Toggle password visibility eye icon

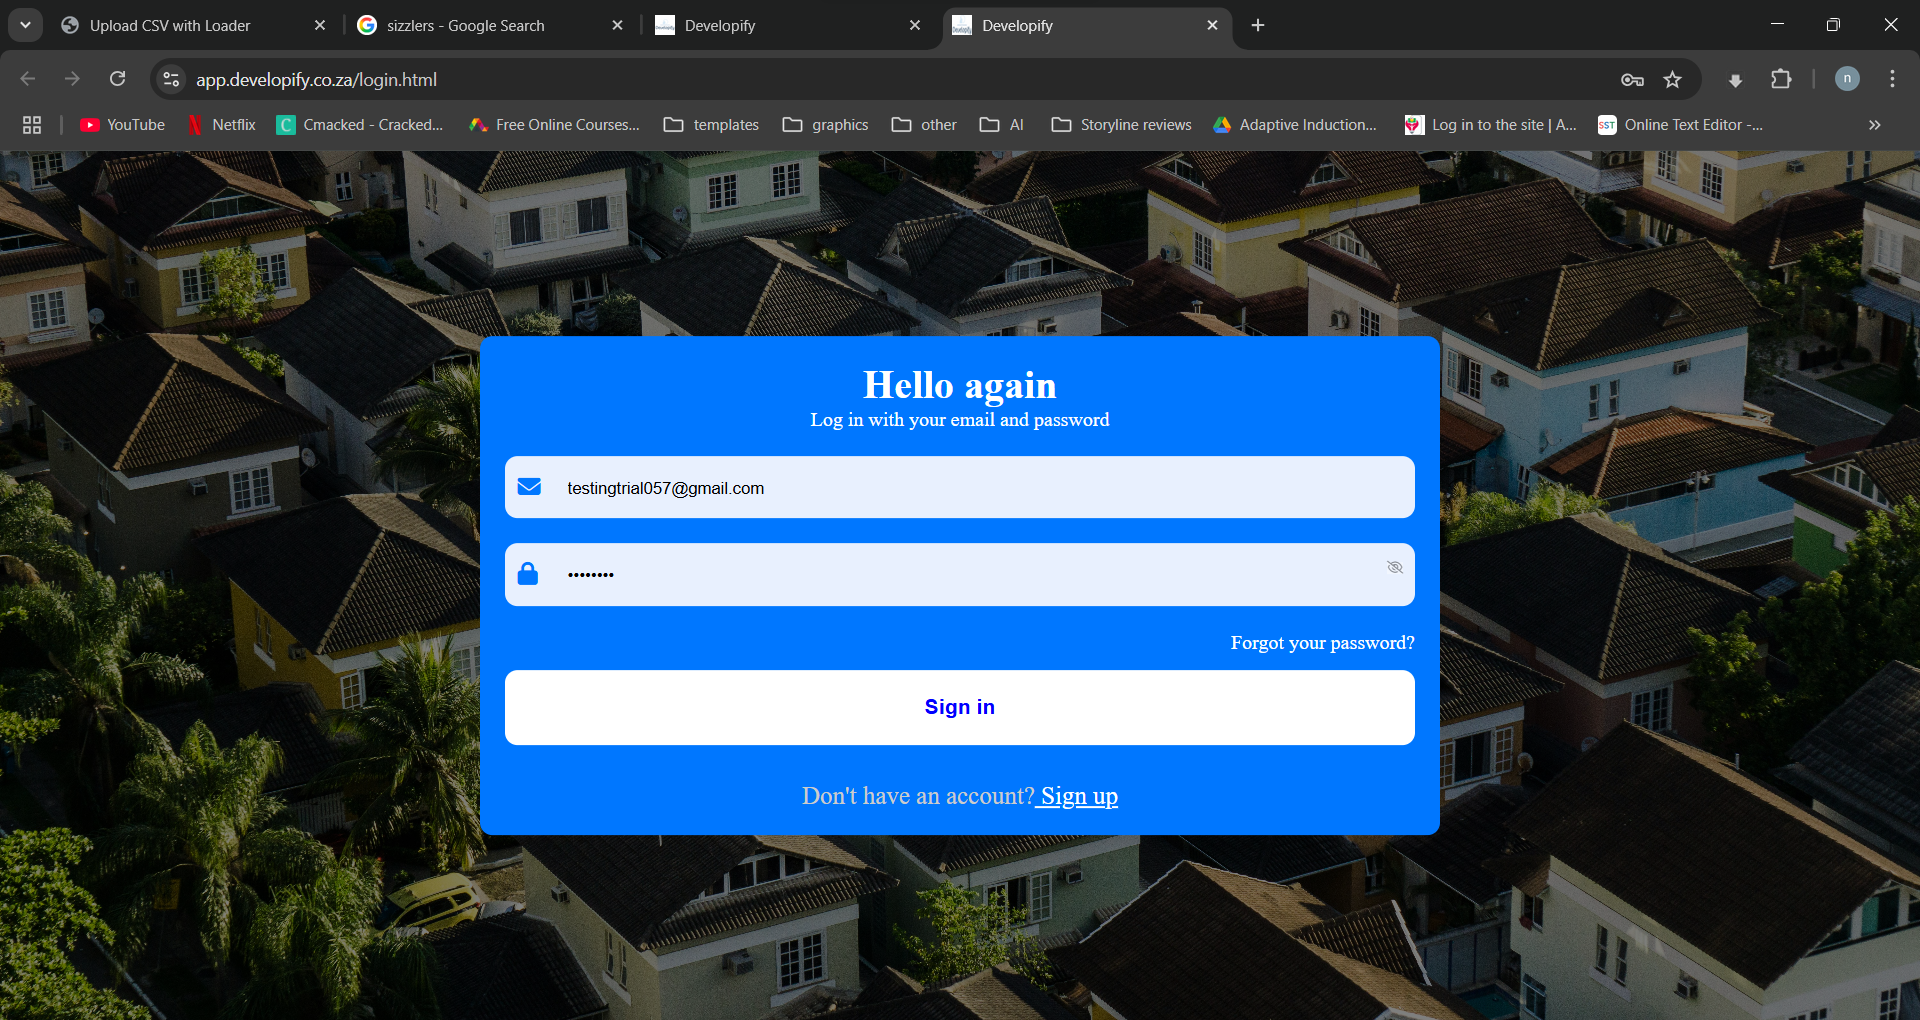pos(1395,568)
